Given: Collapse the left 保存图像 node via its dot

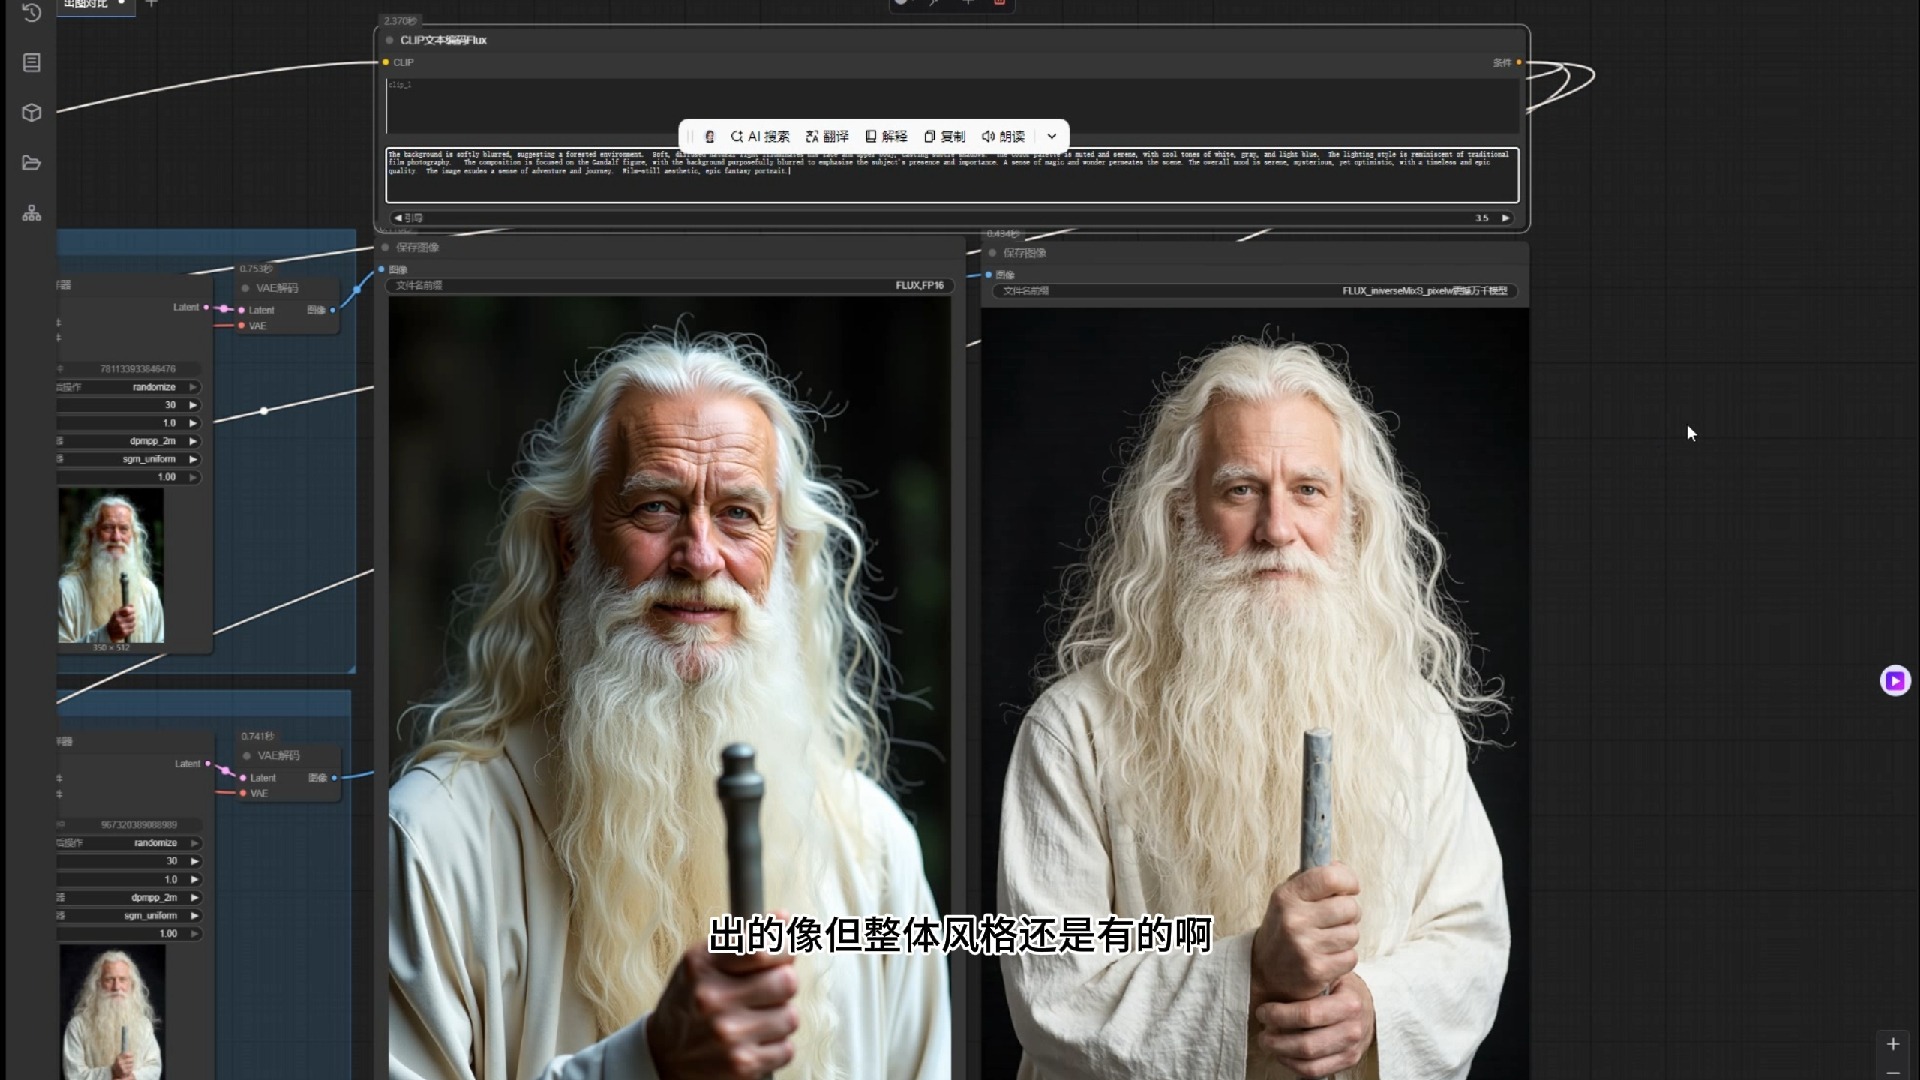Looking at the screenshot, I should tap(385, 247).
